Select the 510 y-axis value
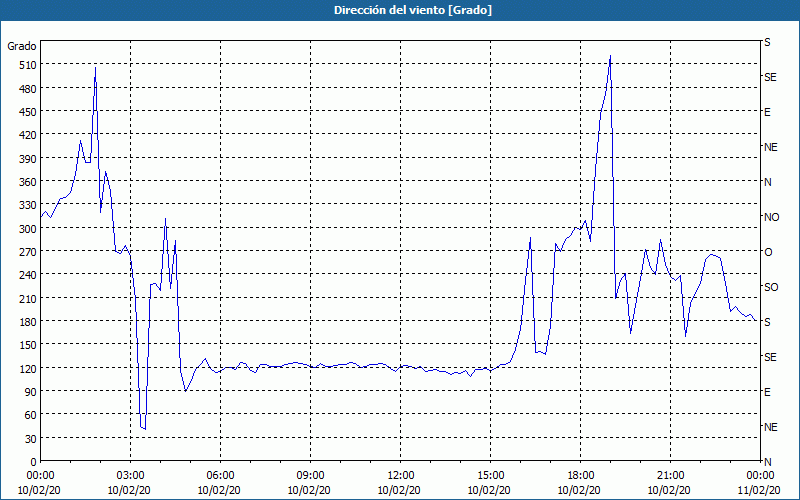This screenshot has height=500, width=800. (x=28, y=65)
